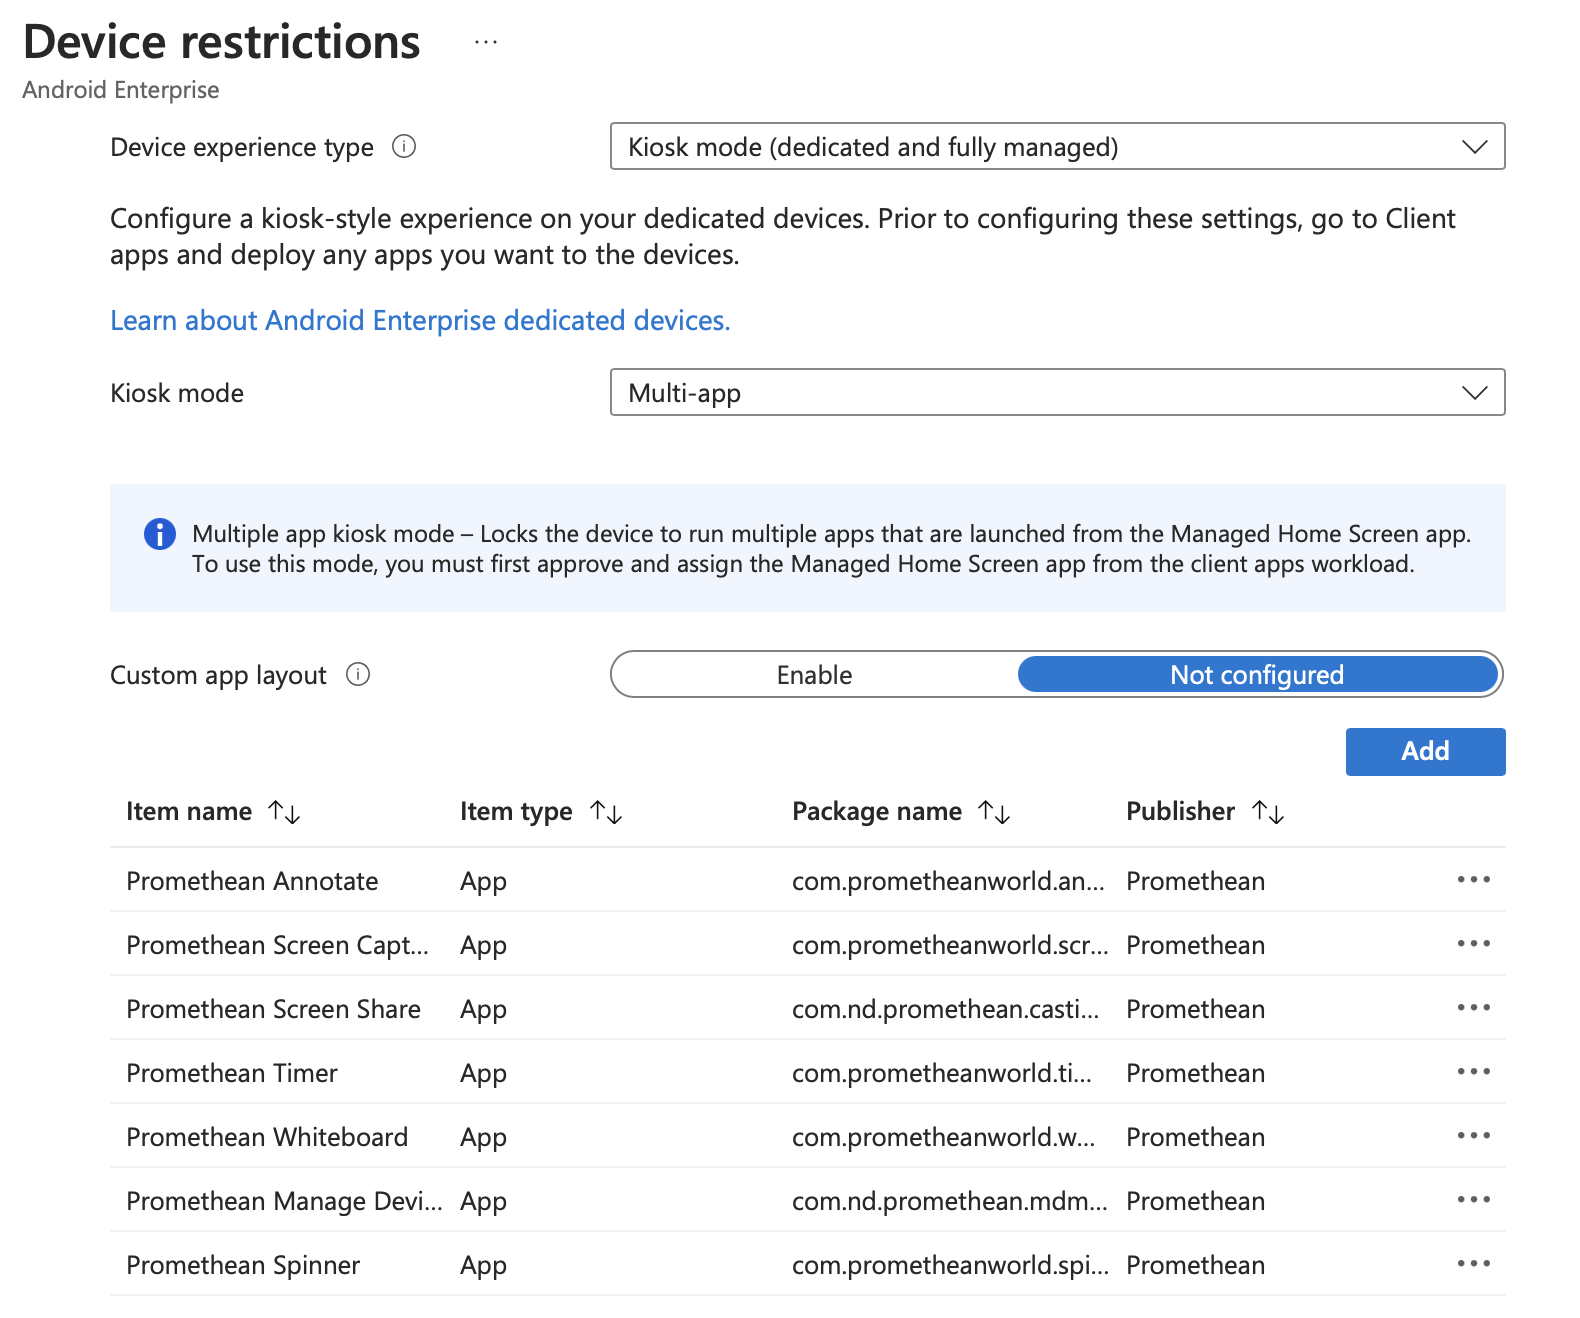Click App type cell in Promethean Timer row
The width and height of the screenshot is (1580, 1318).
click(483, 1074)
